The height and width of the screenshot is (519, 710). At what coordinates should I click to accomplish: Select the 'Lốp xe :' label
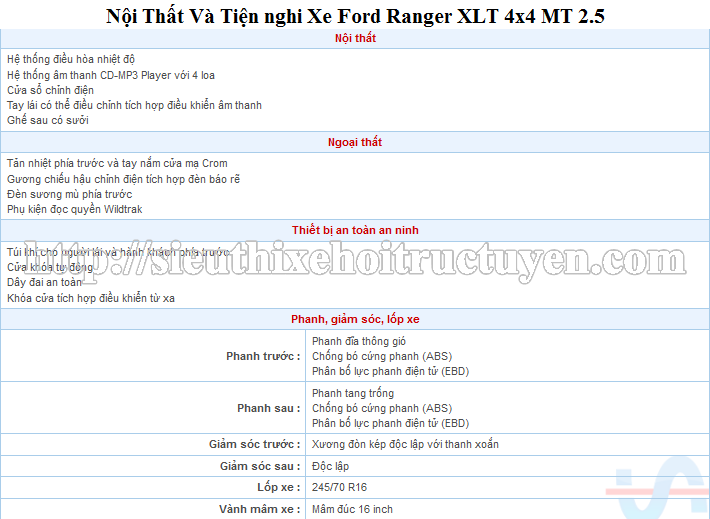[x=279, y=487]
